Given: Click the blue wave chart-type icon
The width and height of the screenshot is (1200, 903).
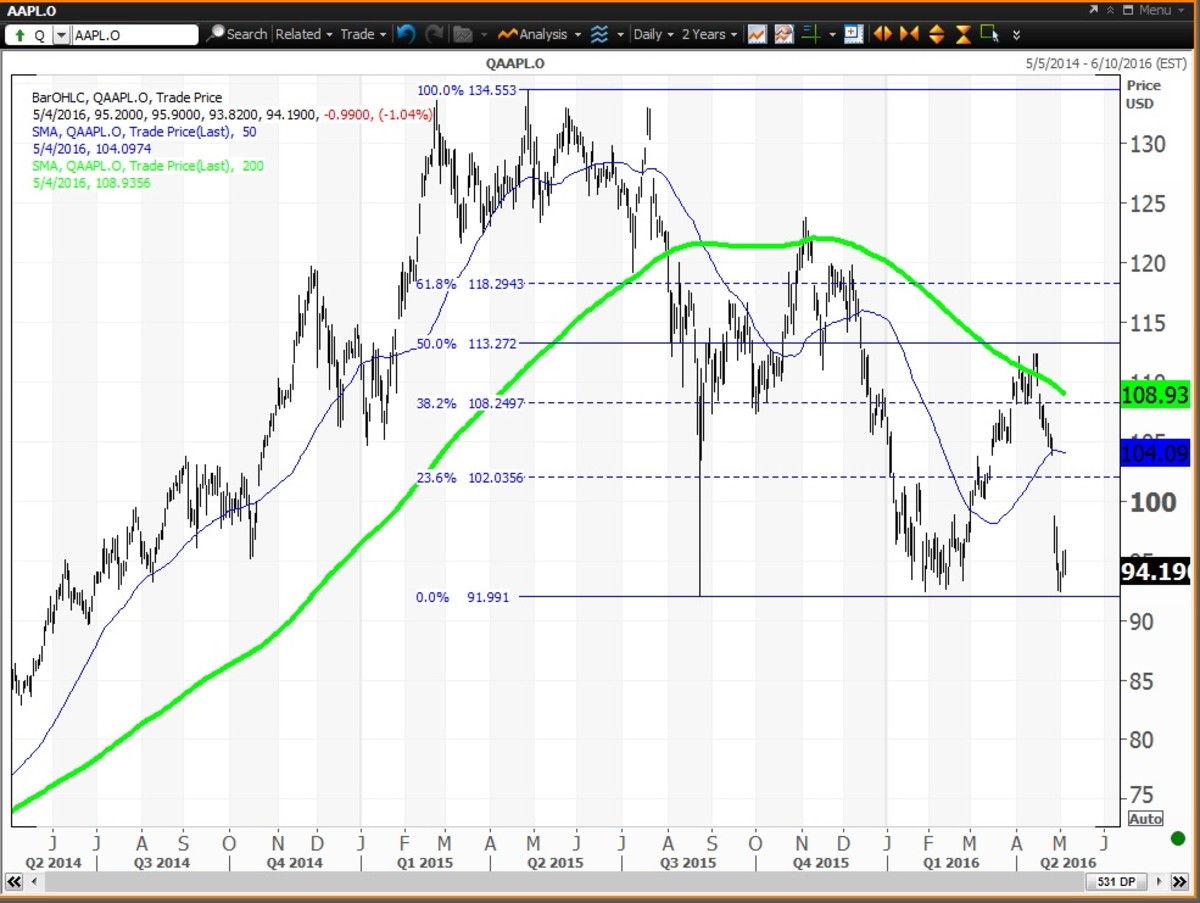Looking at the screenshot, I should 599,34.
